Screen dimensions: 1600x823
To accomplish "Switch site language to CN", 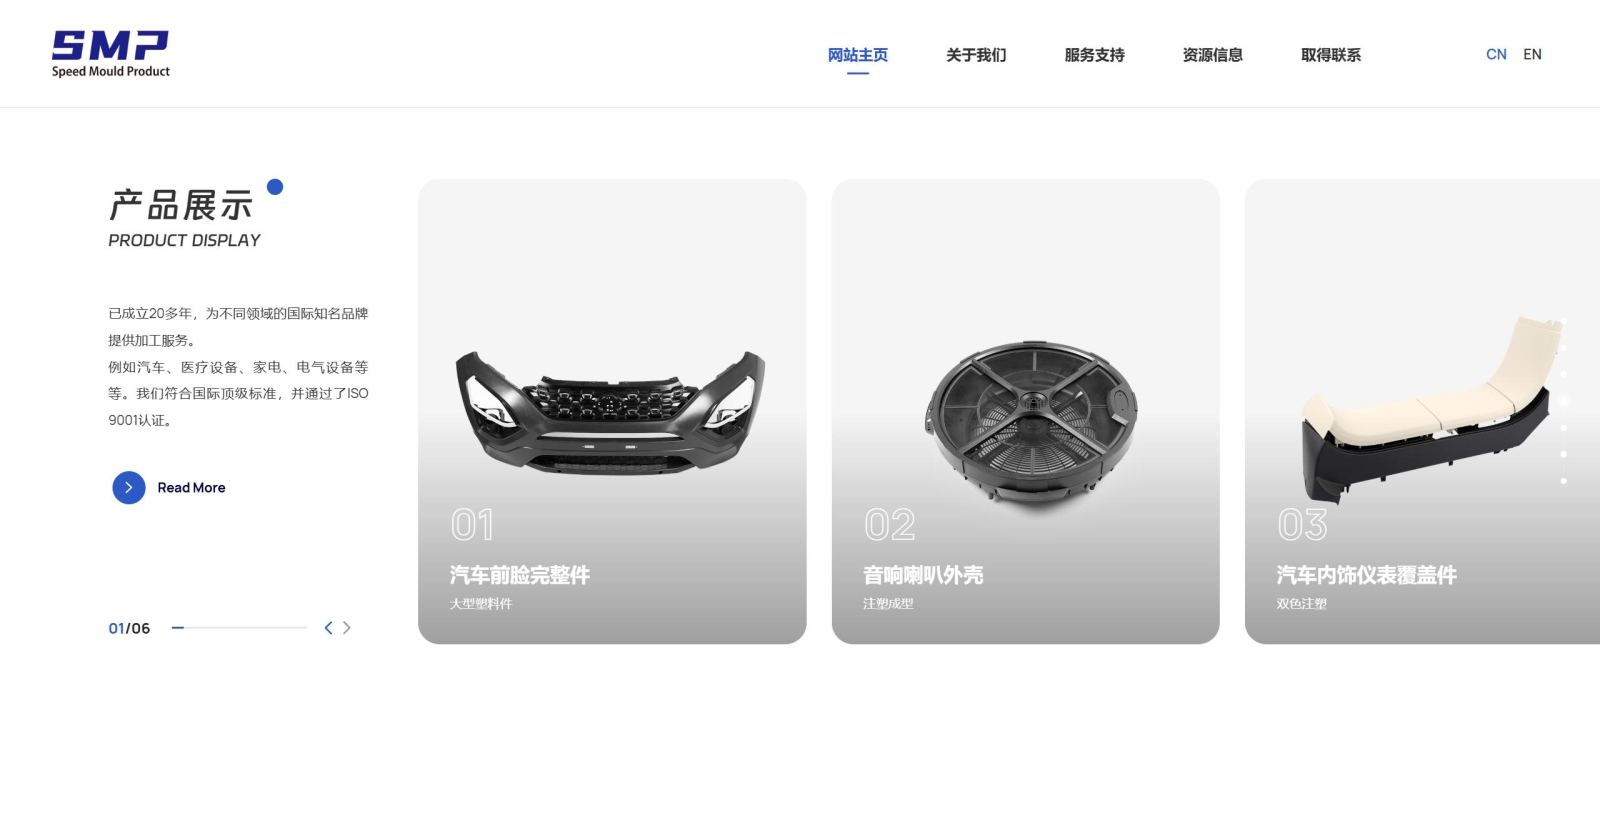I will (1496, 55).
